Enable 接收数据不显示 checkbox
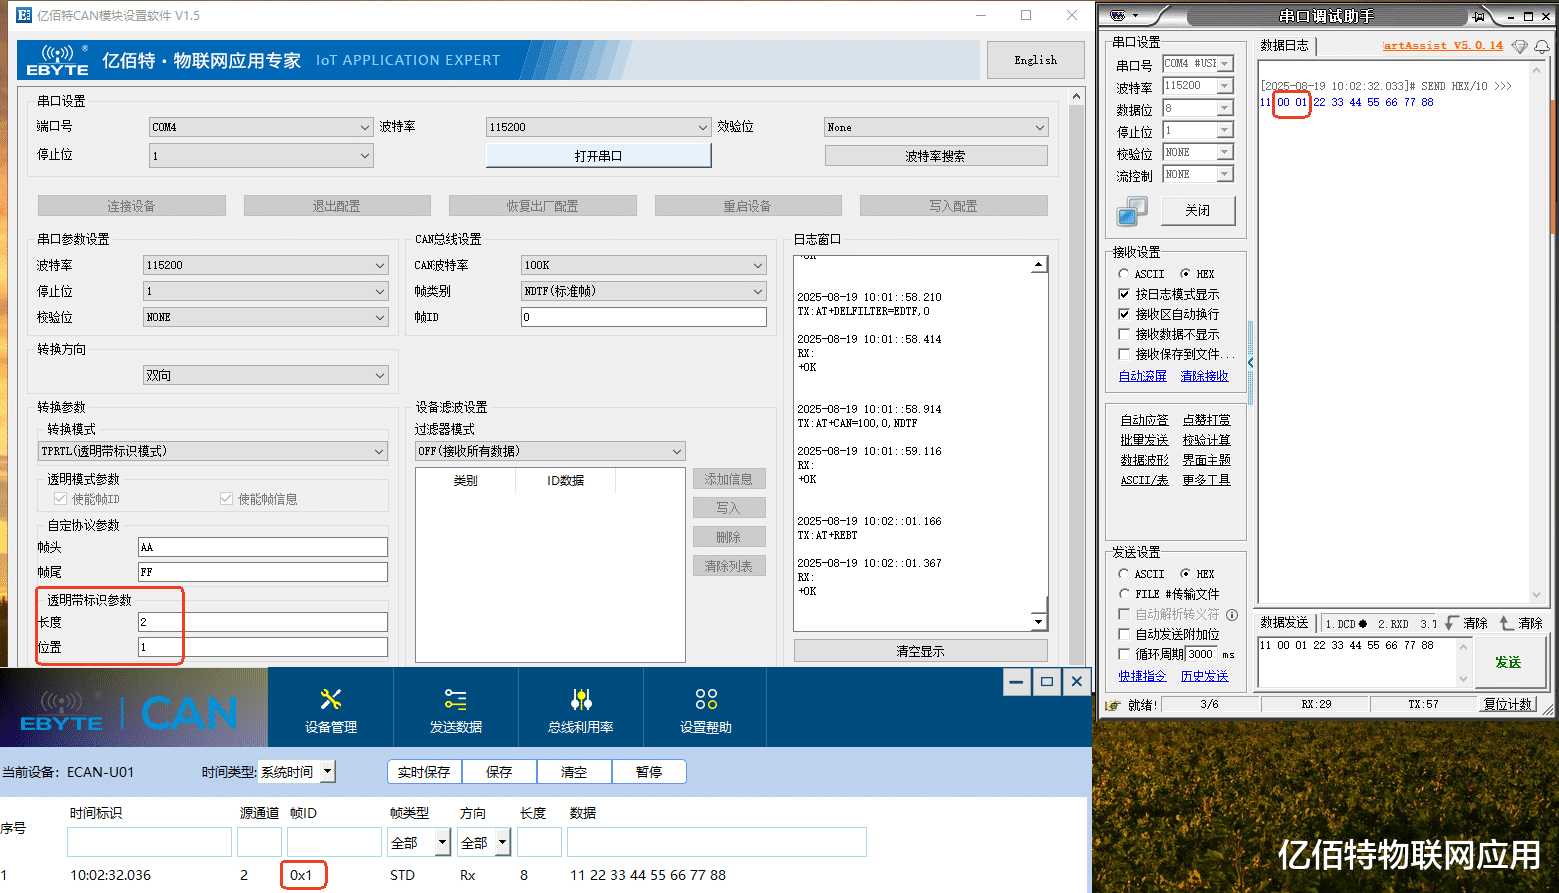The width and height of the screenshot is (1559, 893). click(x=1124, y=334)
